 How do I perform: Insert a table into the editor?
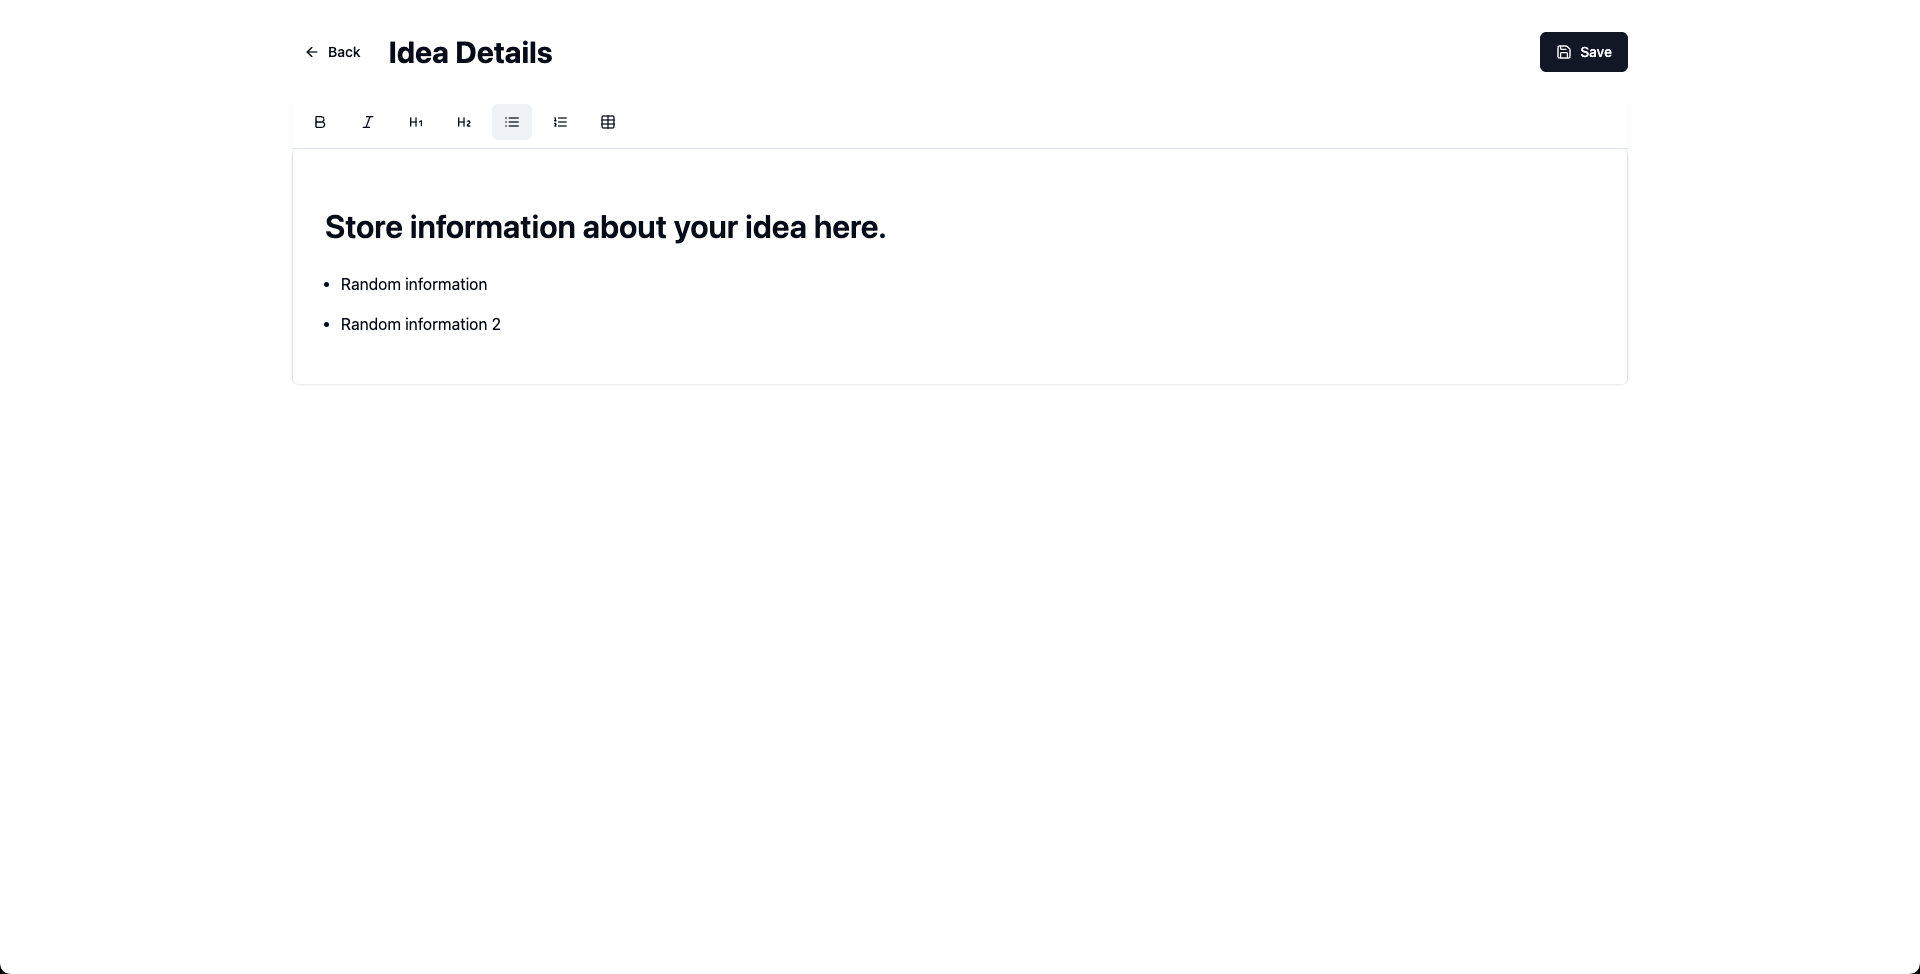608,122
